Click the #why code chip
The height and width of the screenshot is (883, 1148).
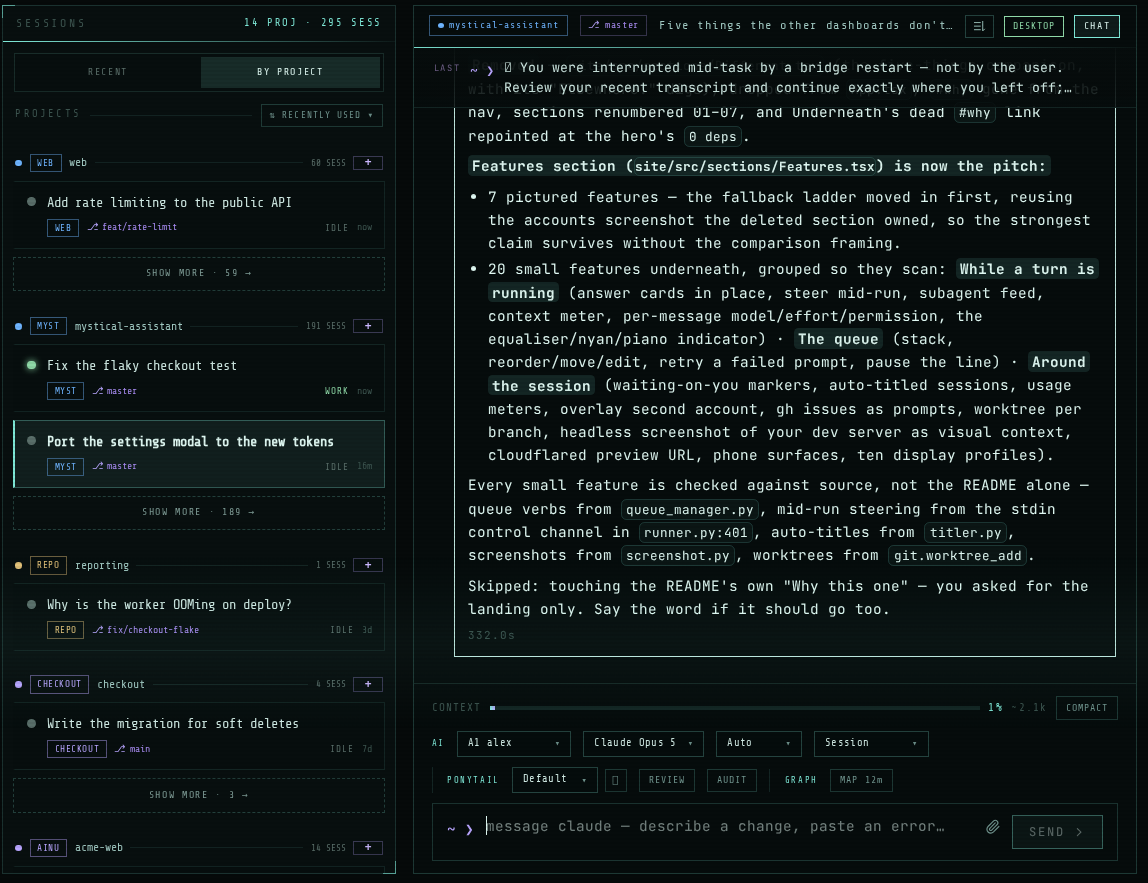pyautogui.click(x=974, y=113)
